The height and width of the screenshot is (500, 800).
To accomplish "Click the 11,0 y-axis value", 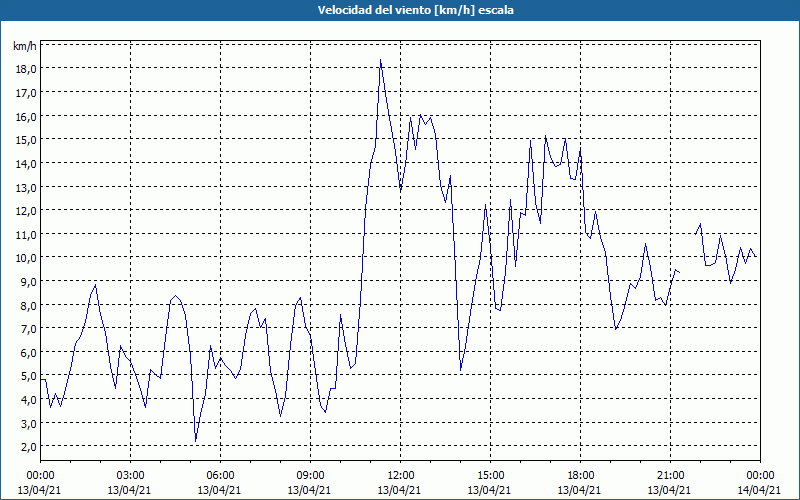I will [x=26, y=235].
